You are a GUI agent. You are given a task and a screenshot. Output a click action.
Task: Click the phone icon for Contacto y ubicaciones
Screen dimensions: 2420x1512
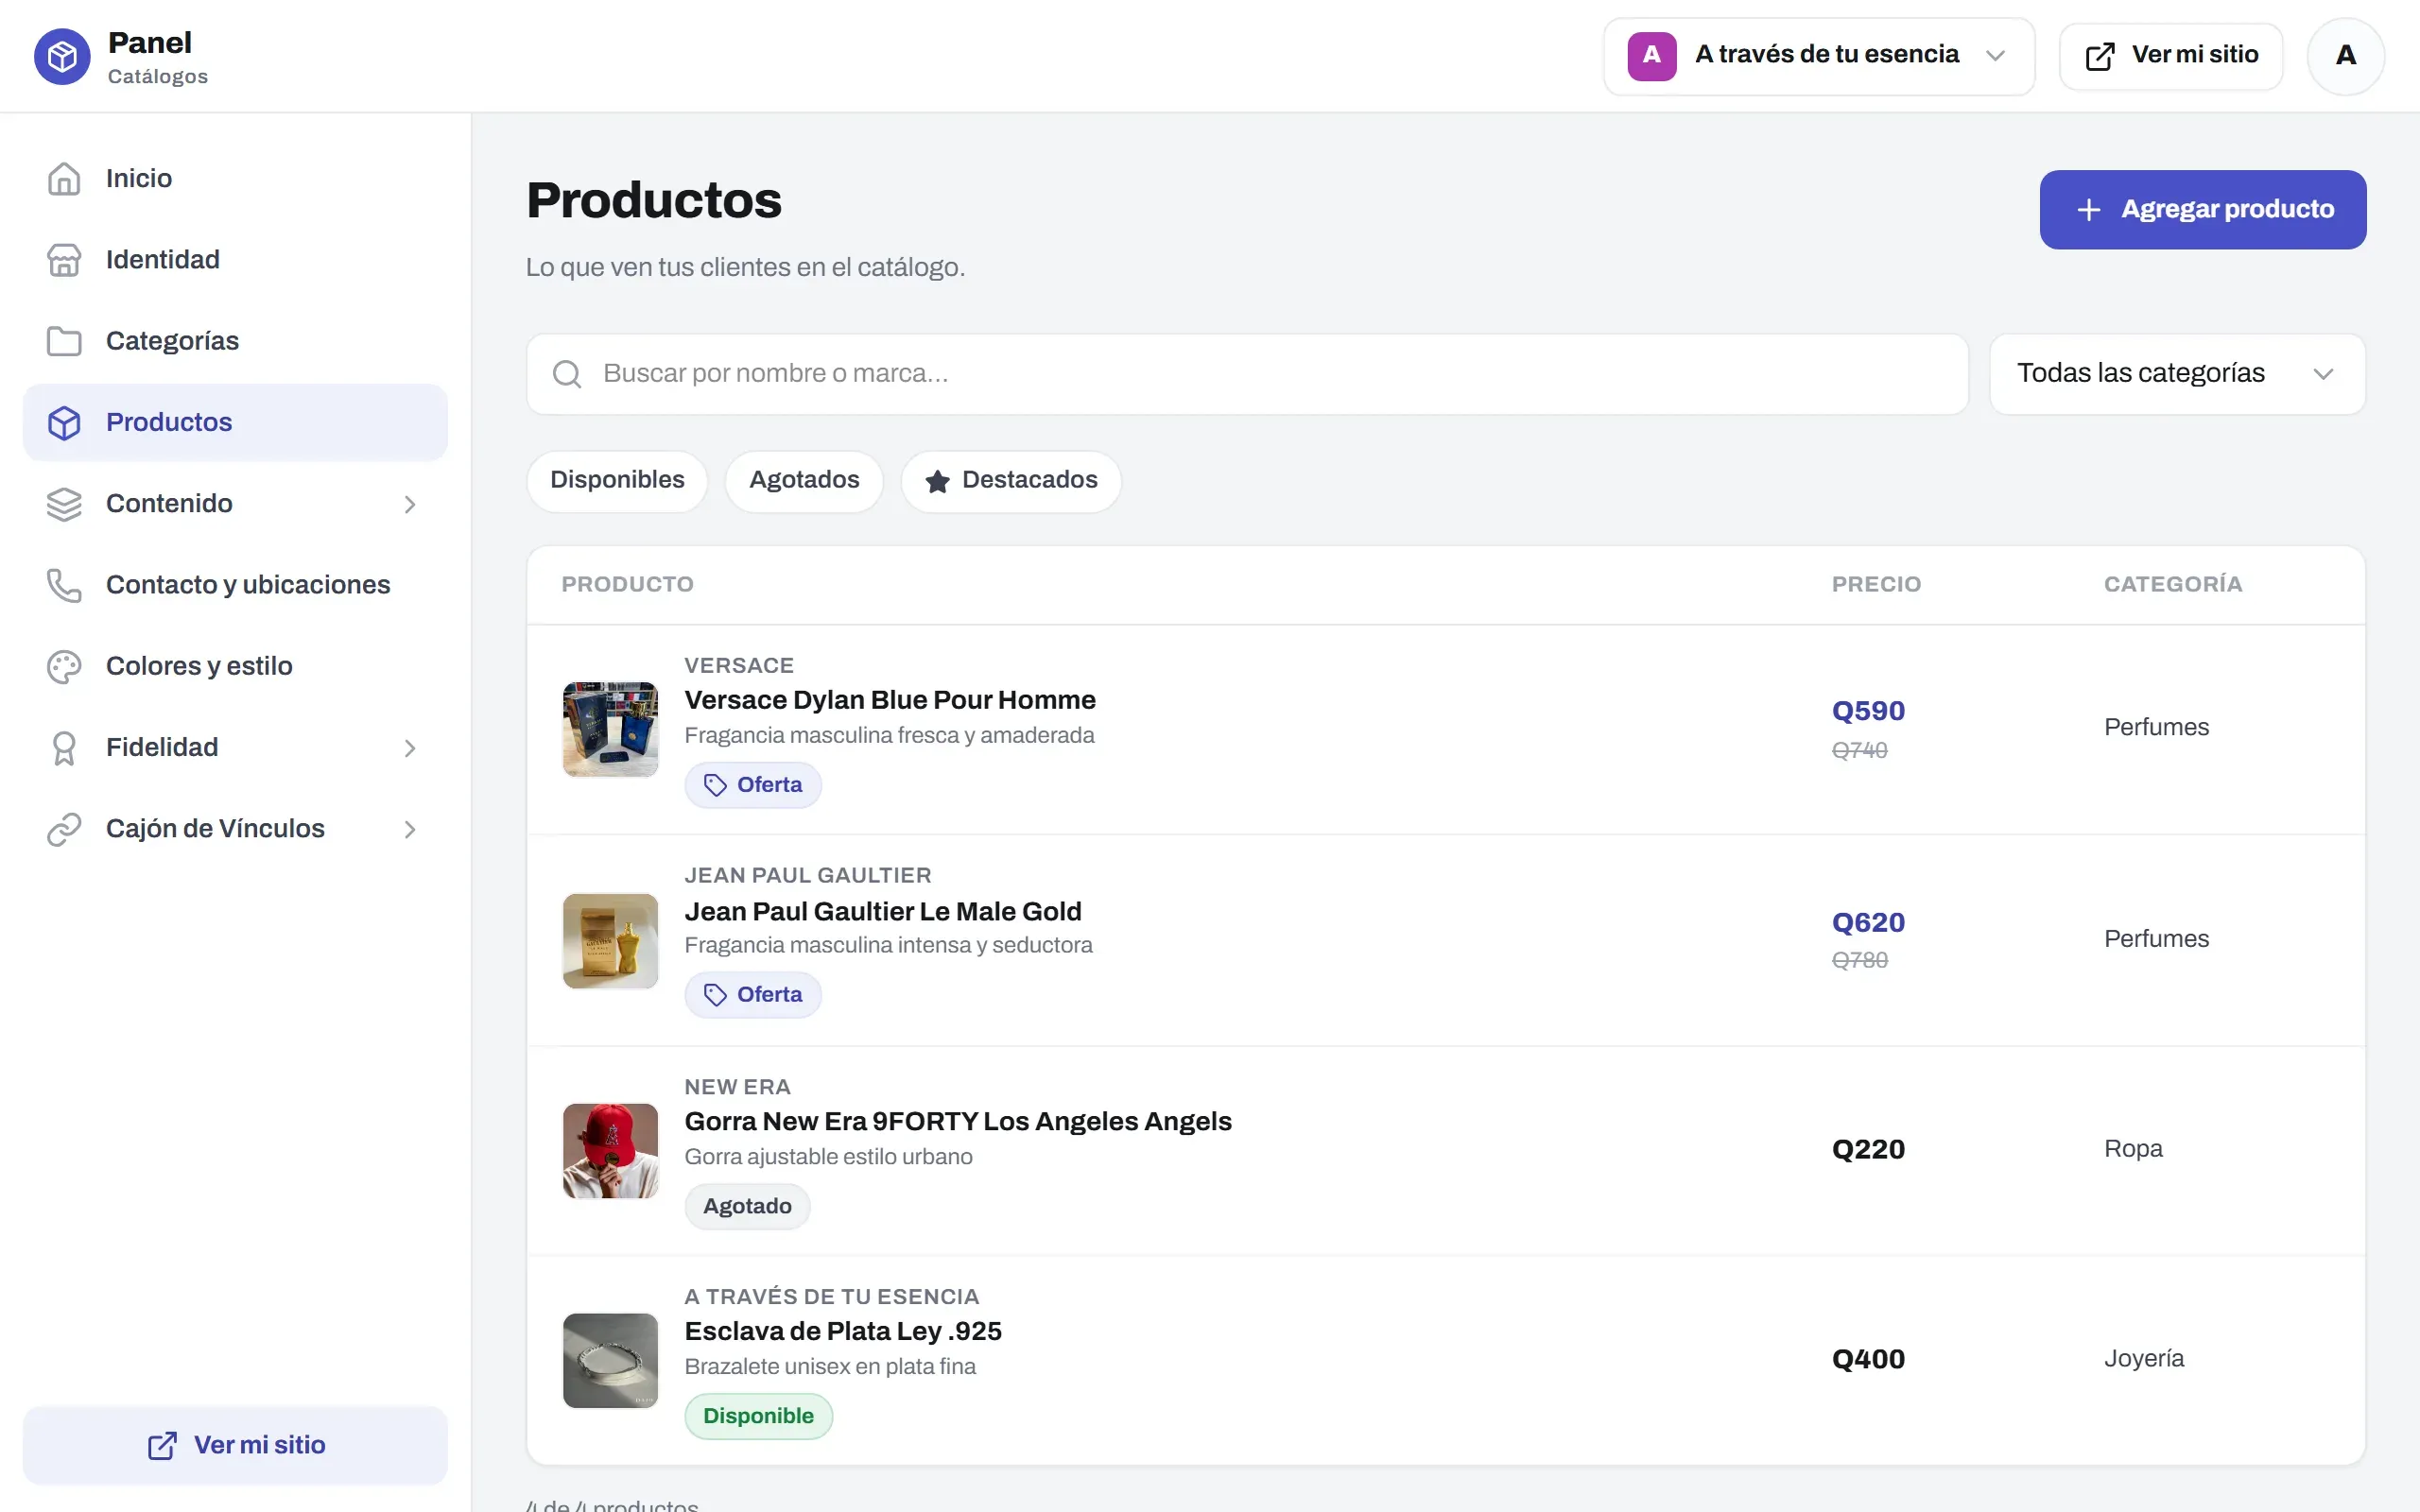[64, 585]
